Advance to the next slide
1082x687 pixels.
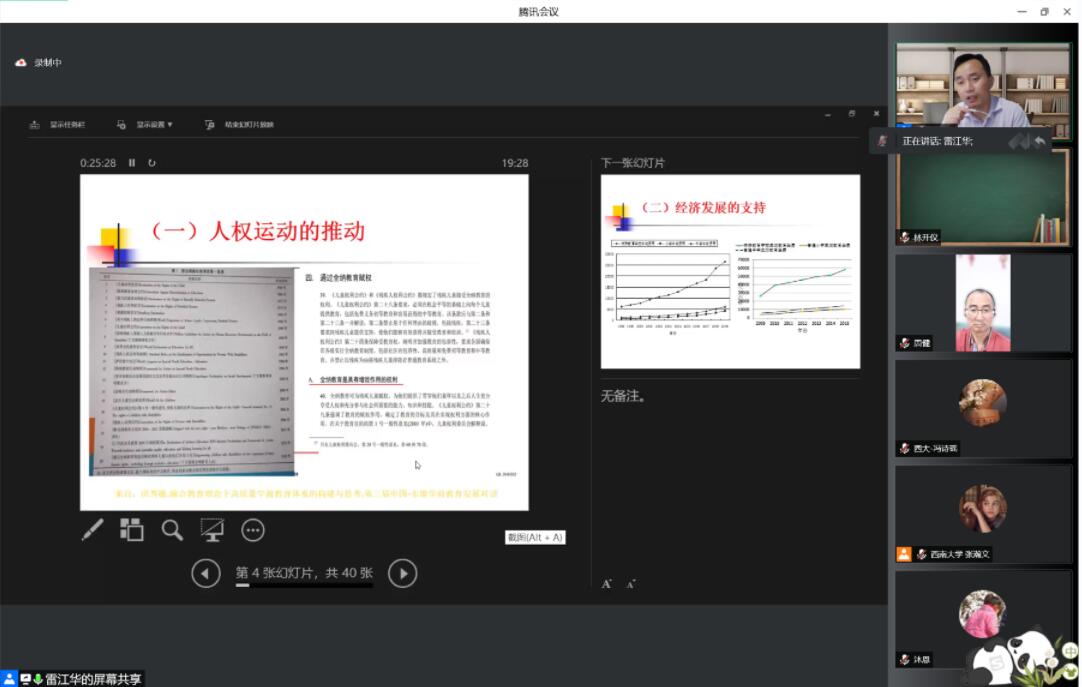(402, 573)
